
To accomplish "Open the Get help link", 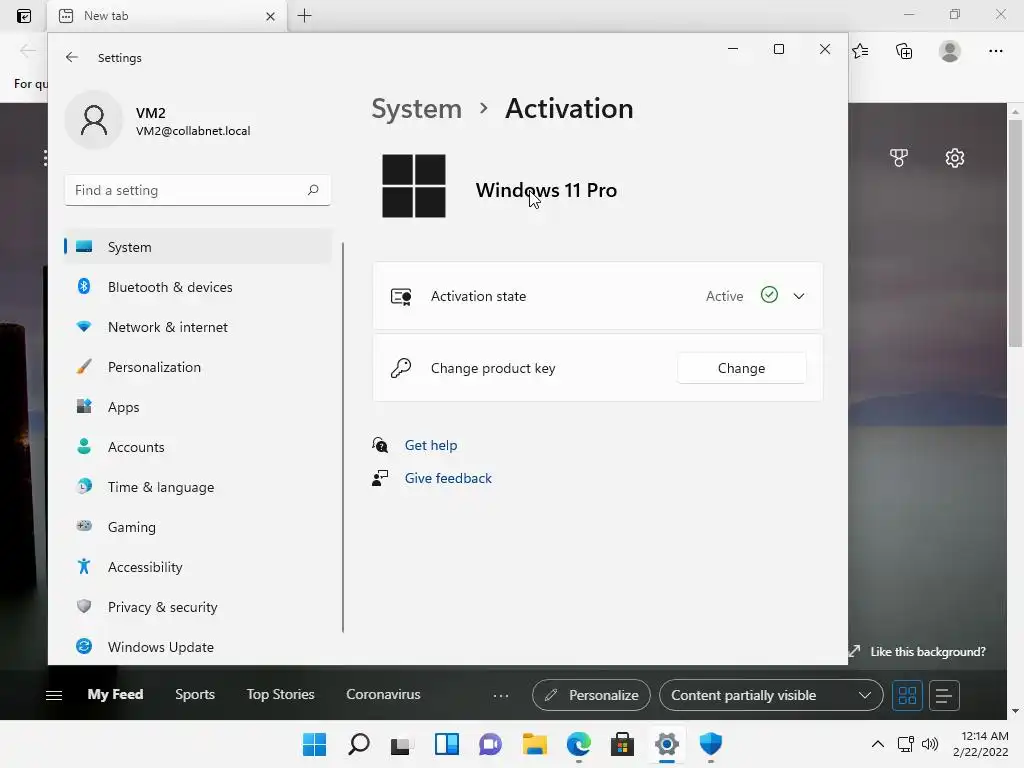I will pyautogui.click(x=431, y=445).
